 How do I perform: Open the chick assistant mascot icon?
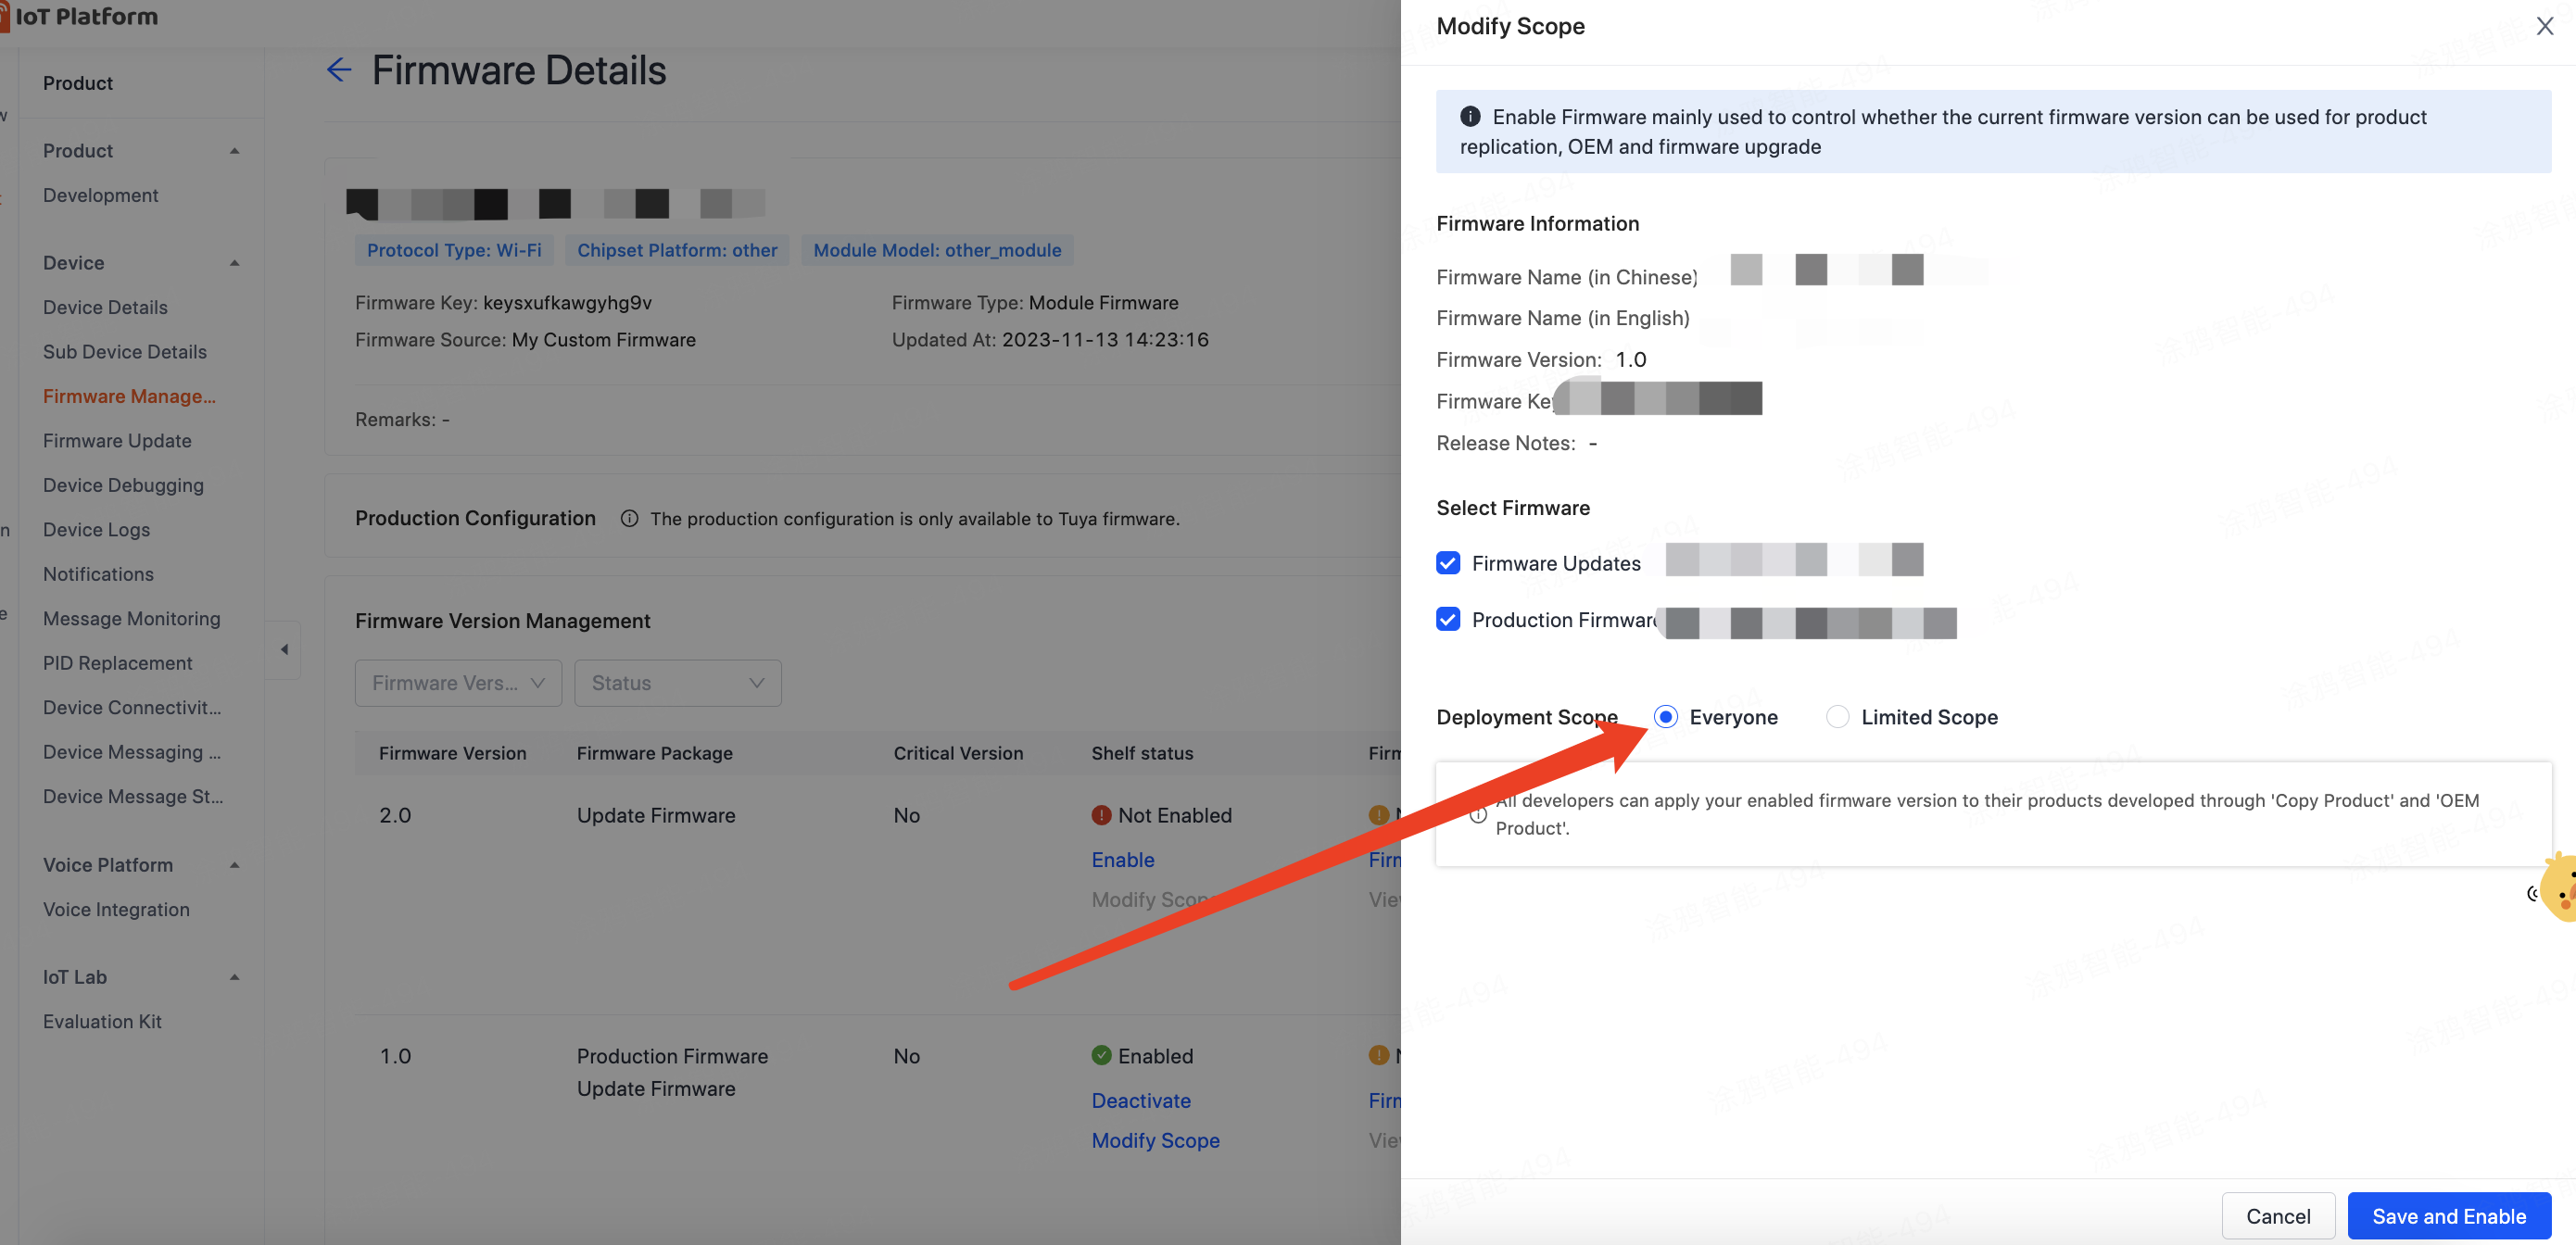2560,889
